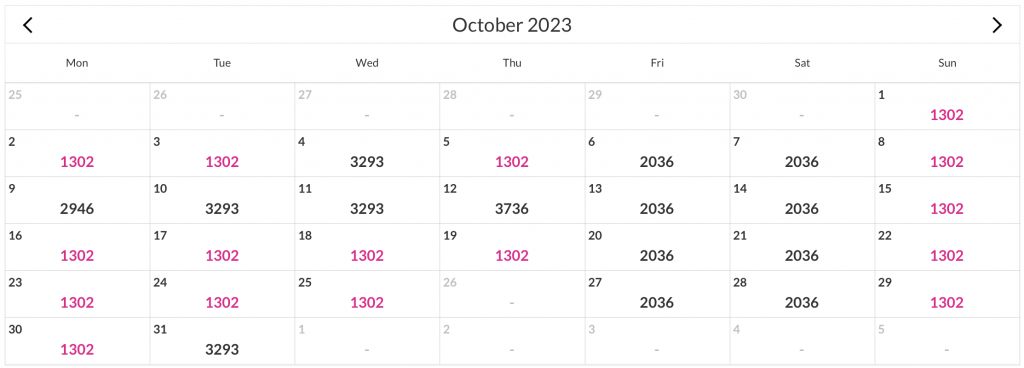Select October 30 priced 1302
Image resolution: width=1024 pixels, height=368 pixels.
(77, 341)
